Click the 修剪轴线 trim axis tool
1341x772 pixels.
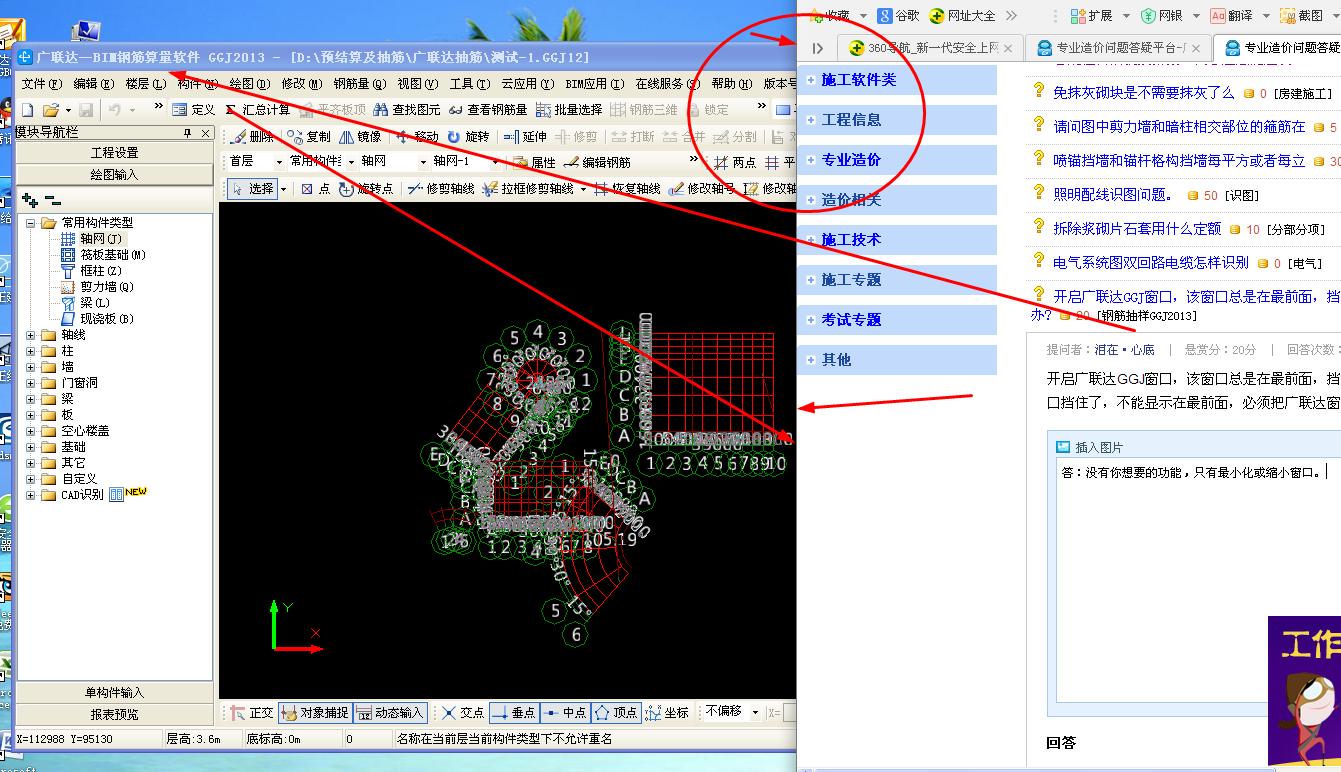point(440,188)
